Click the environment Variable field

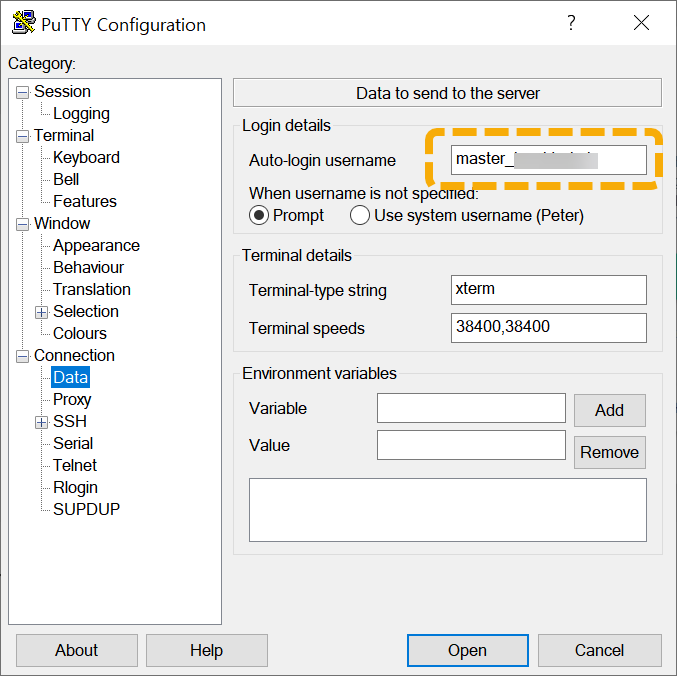click(471, 408)
